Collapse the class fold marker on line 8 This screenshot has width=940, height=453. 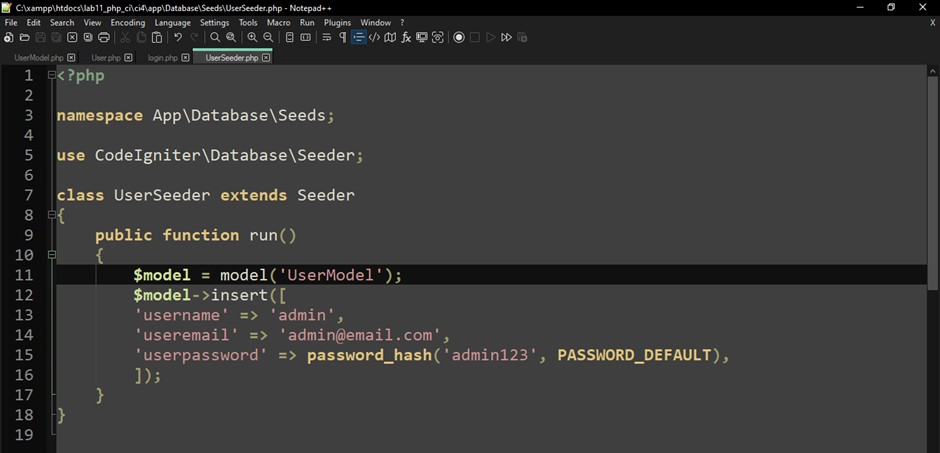[52, 215]
